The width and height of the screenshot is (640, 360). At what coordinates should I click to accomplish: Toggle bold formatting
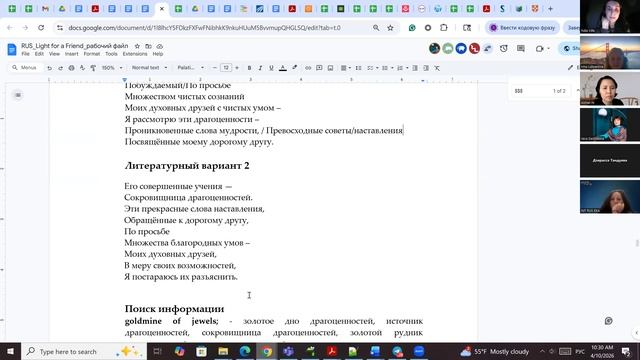click(249, 68)
